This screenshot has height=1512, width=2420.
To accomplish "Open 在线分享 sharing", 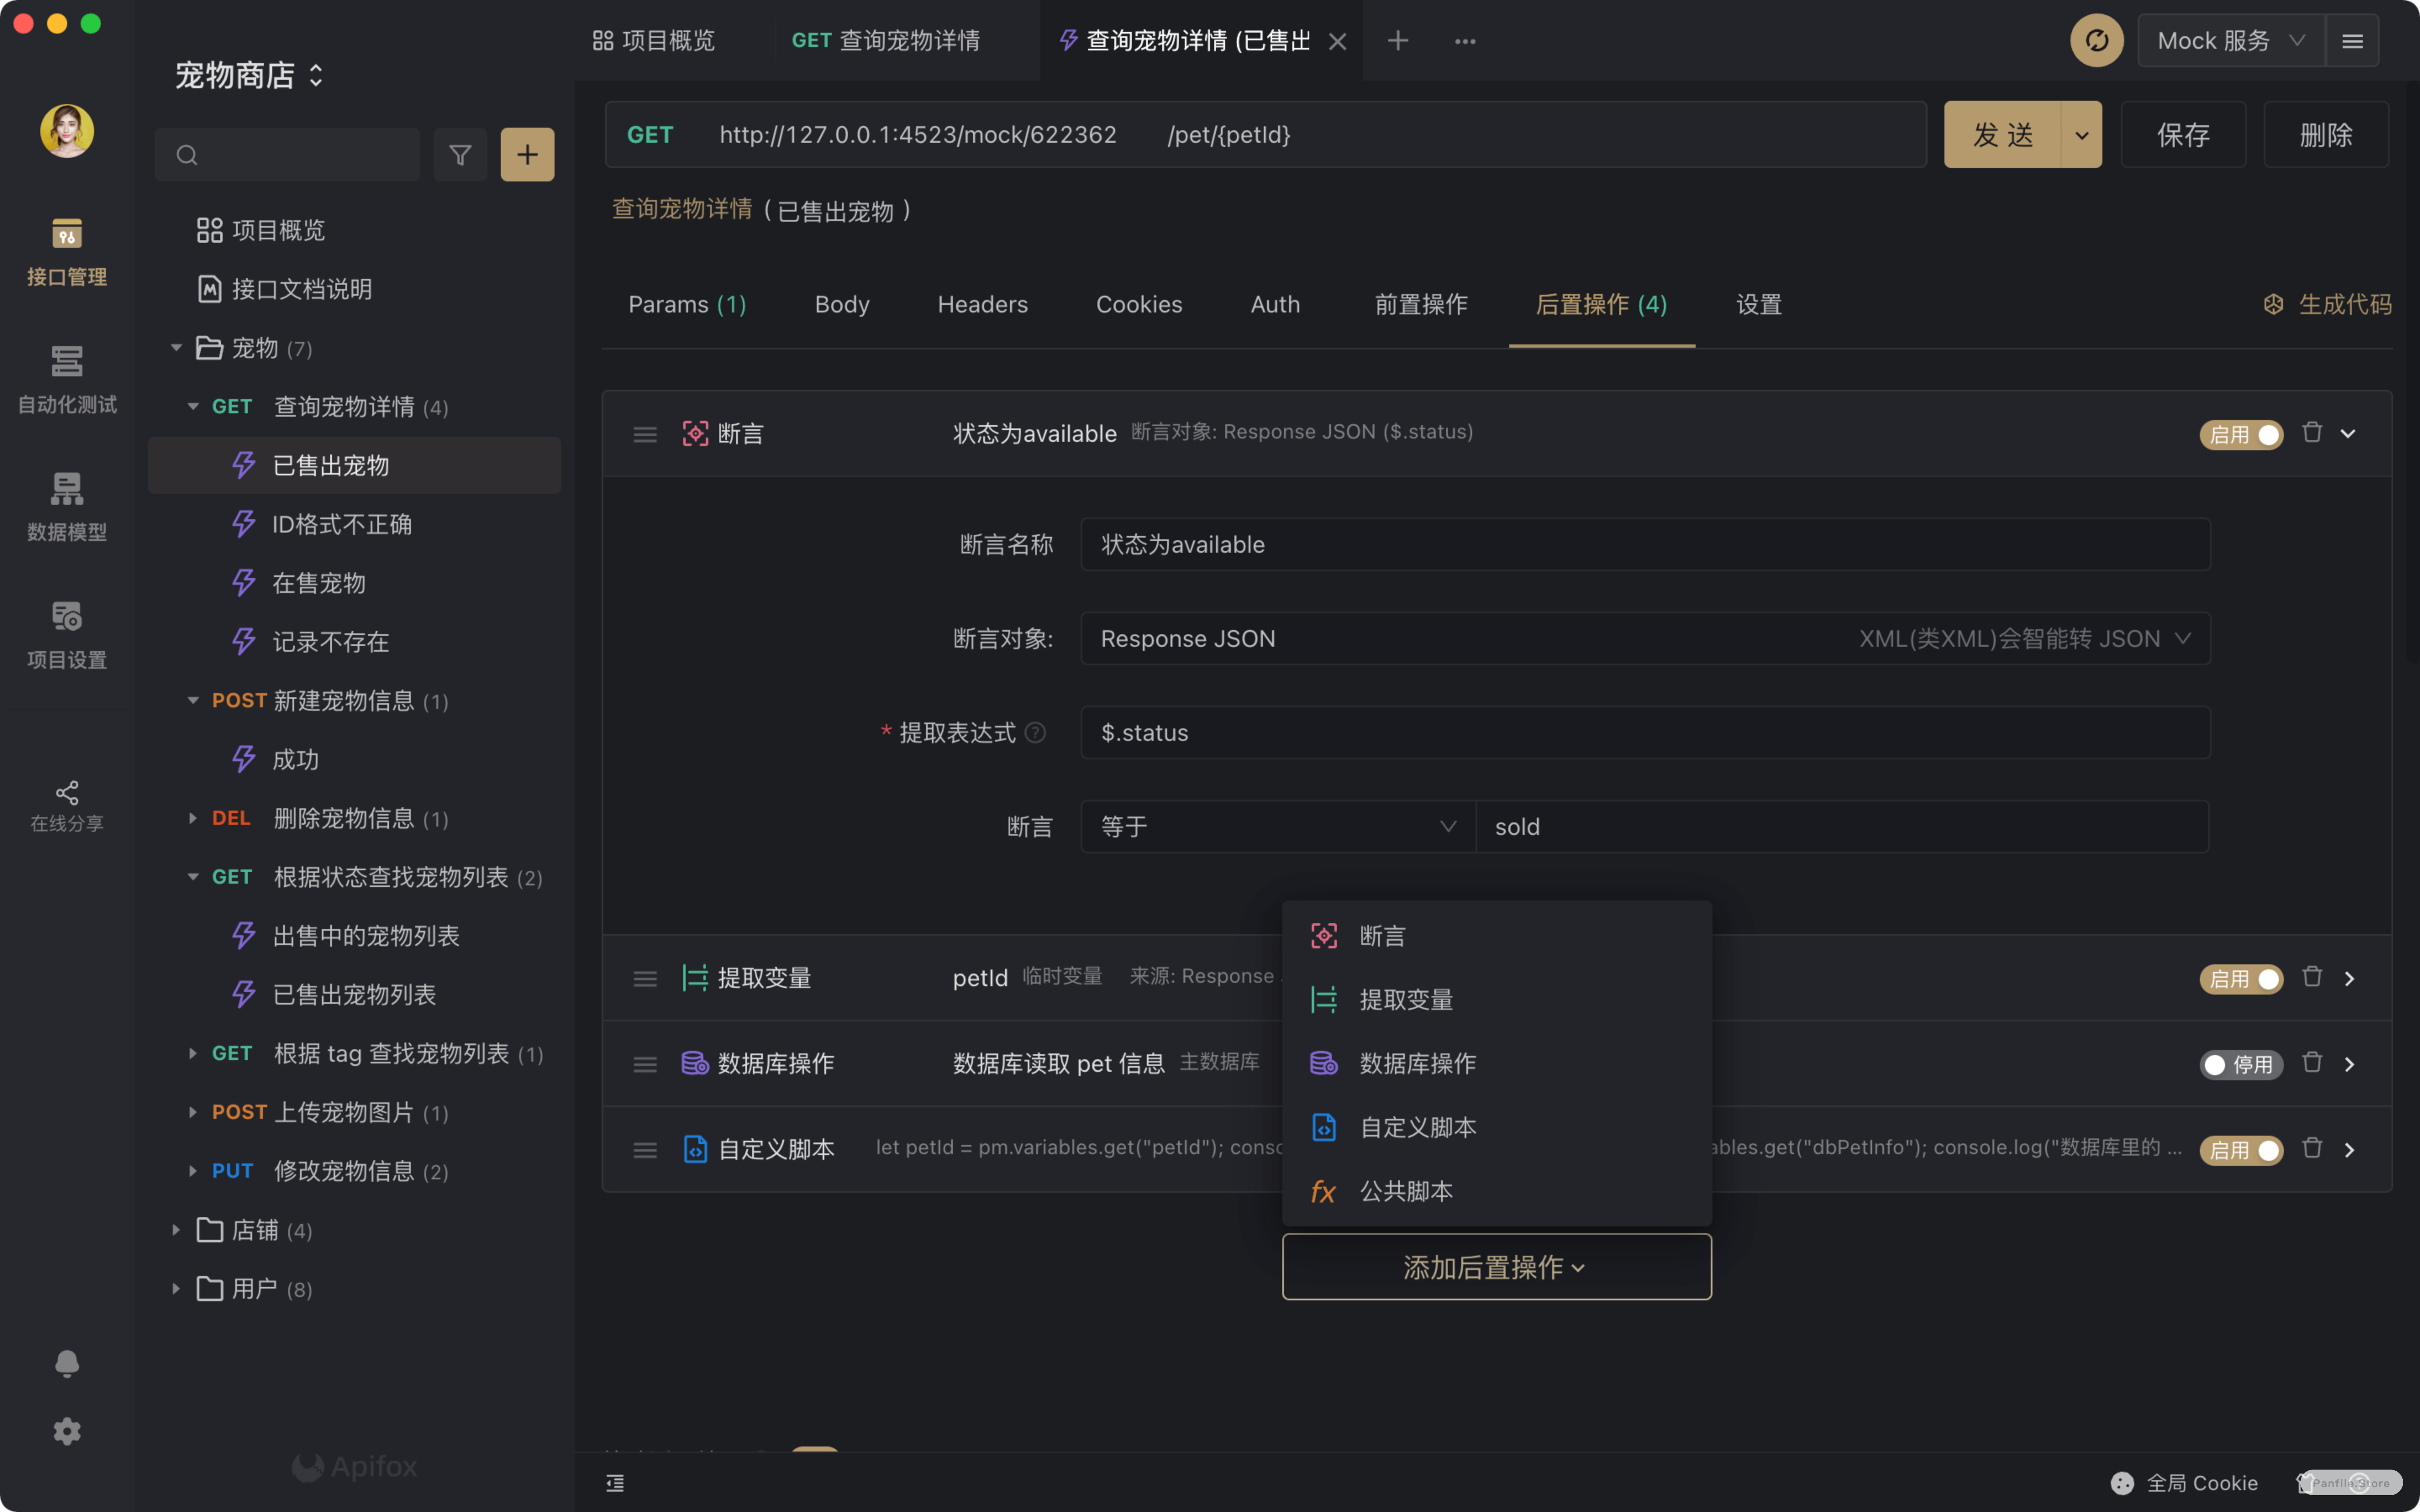I will [67, 806].
